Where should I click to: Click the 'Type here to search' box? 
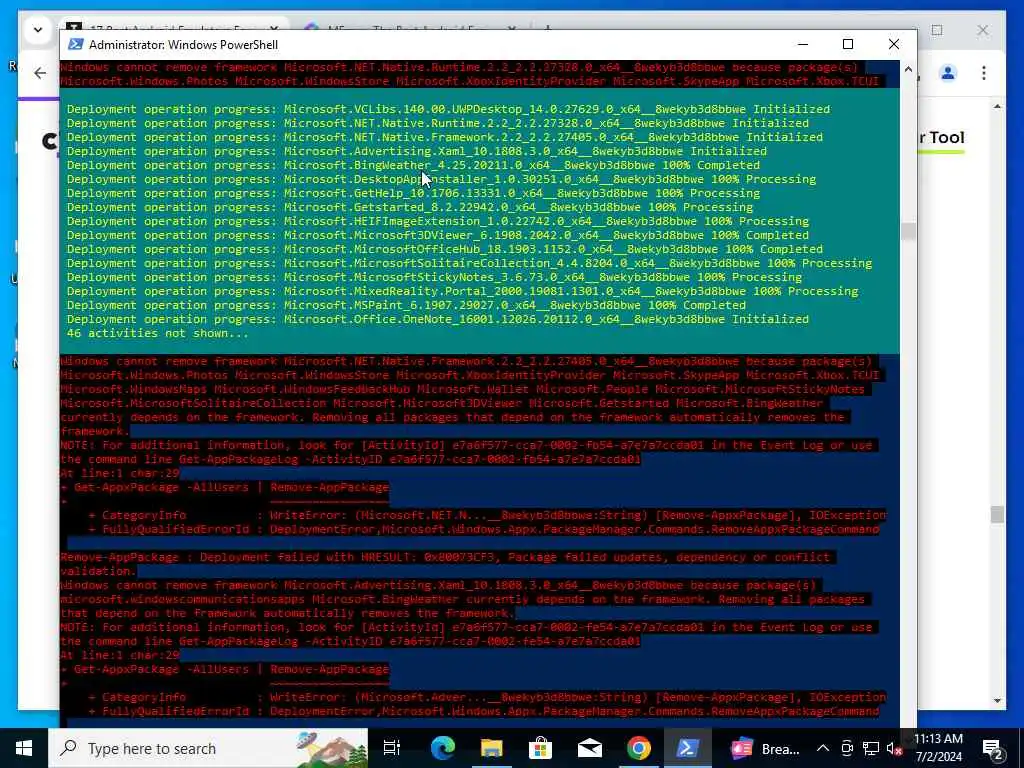pos(208,748)
